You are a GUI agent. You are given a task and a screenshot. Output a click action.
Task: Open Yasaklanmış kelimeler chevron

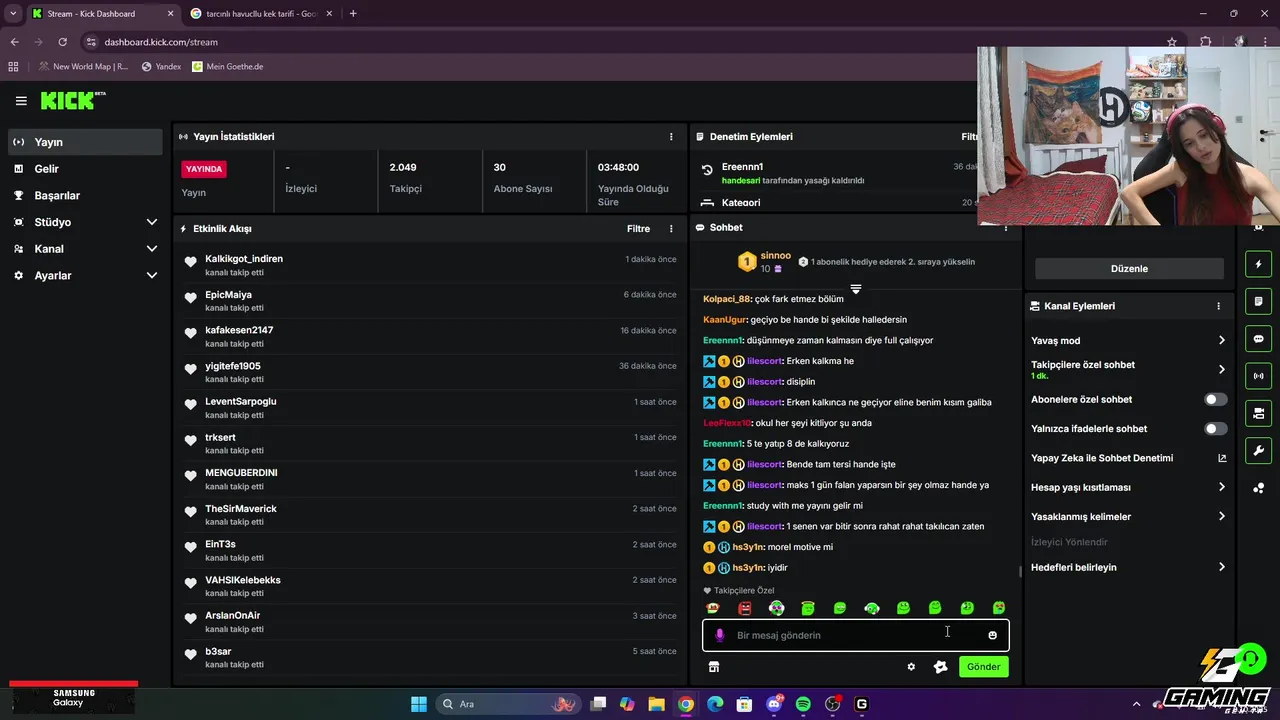[x=1221, y=516]
